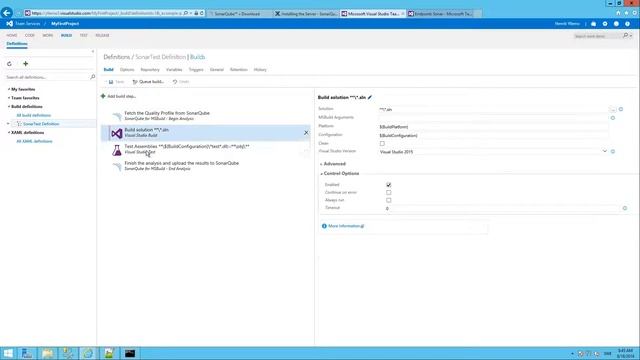Click the SonarQube End Analysis step icon
640x360 pixels.
[x=117, y=166]
